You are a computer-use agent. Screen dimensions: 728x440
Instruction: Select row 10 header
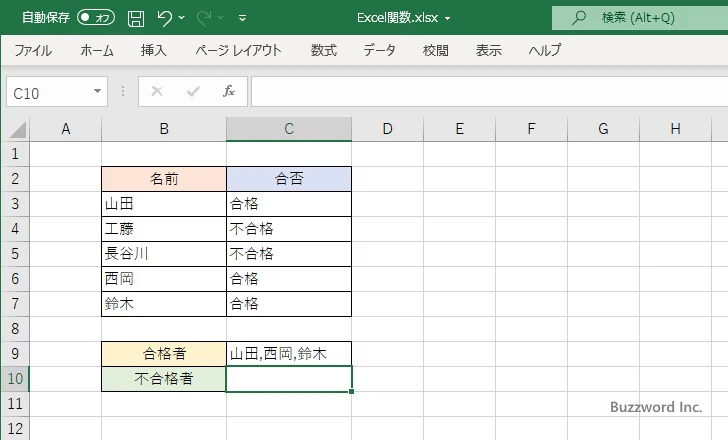pyautogui.click(x=15, y=379)
